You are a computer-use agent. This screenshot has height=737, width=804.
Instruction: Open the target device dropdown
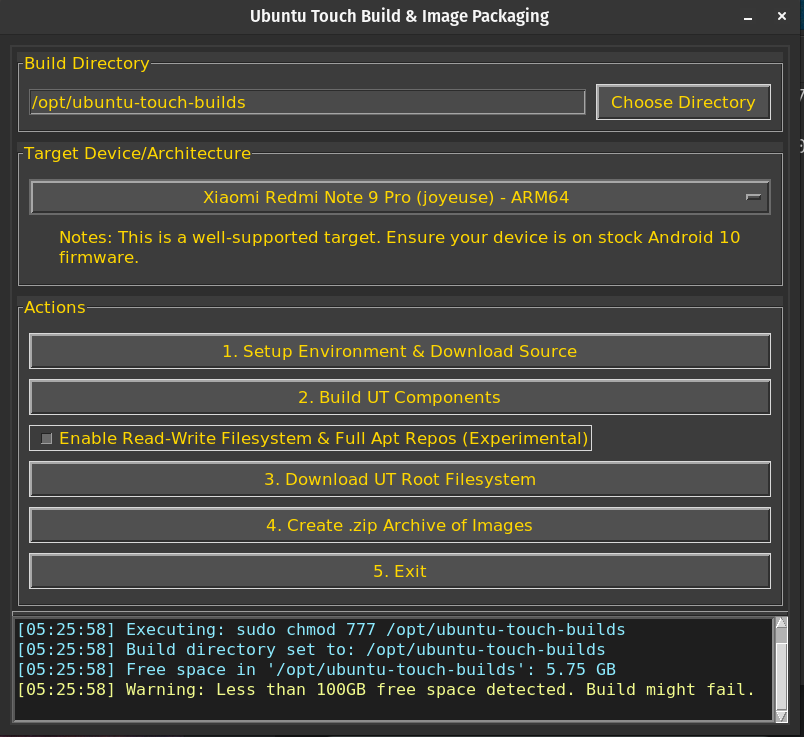tap(400, 197)
